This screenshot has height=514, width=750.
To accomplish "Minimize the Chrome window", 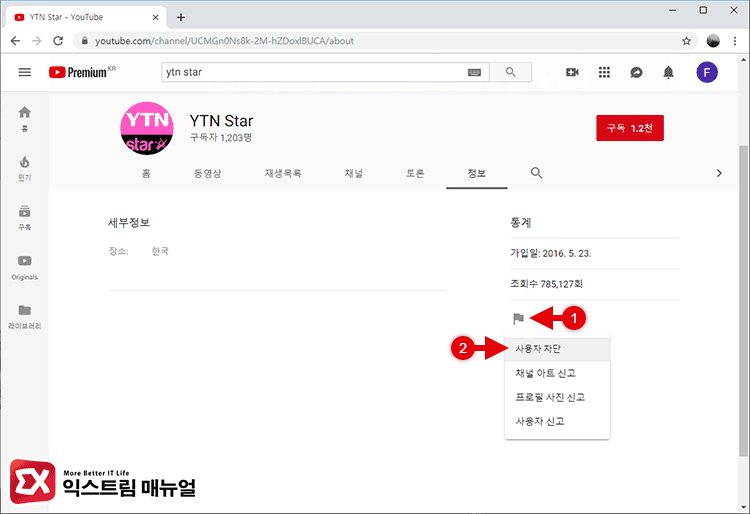I will [x=672, y=10].
